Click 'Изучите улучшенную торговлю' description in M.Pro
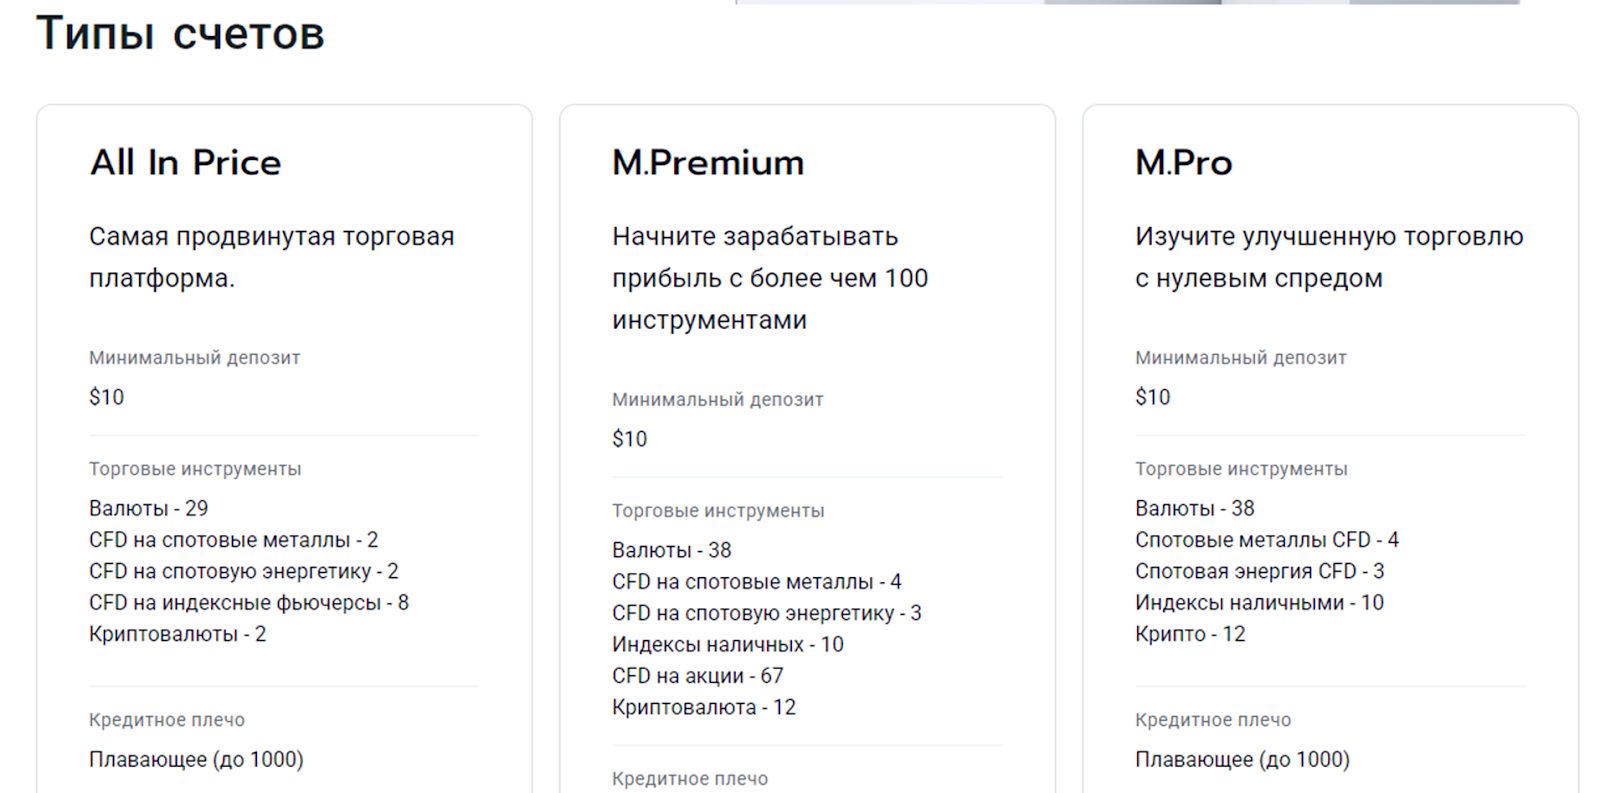 (x=1329, y=257)
